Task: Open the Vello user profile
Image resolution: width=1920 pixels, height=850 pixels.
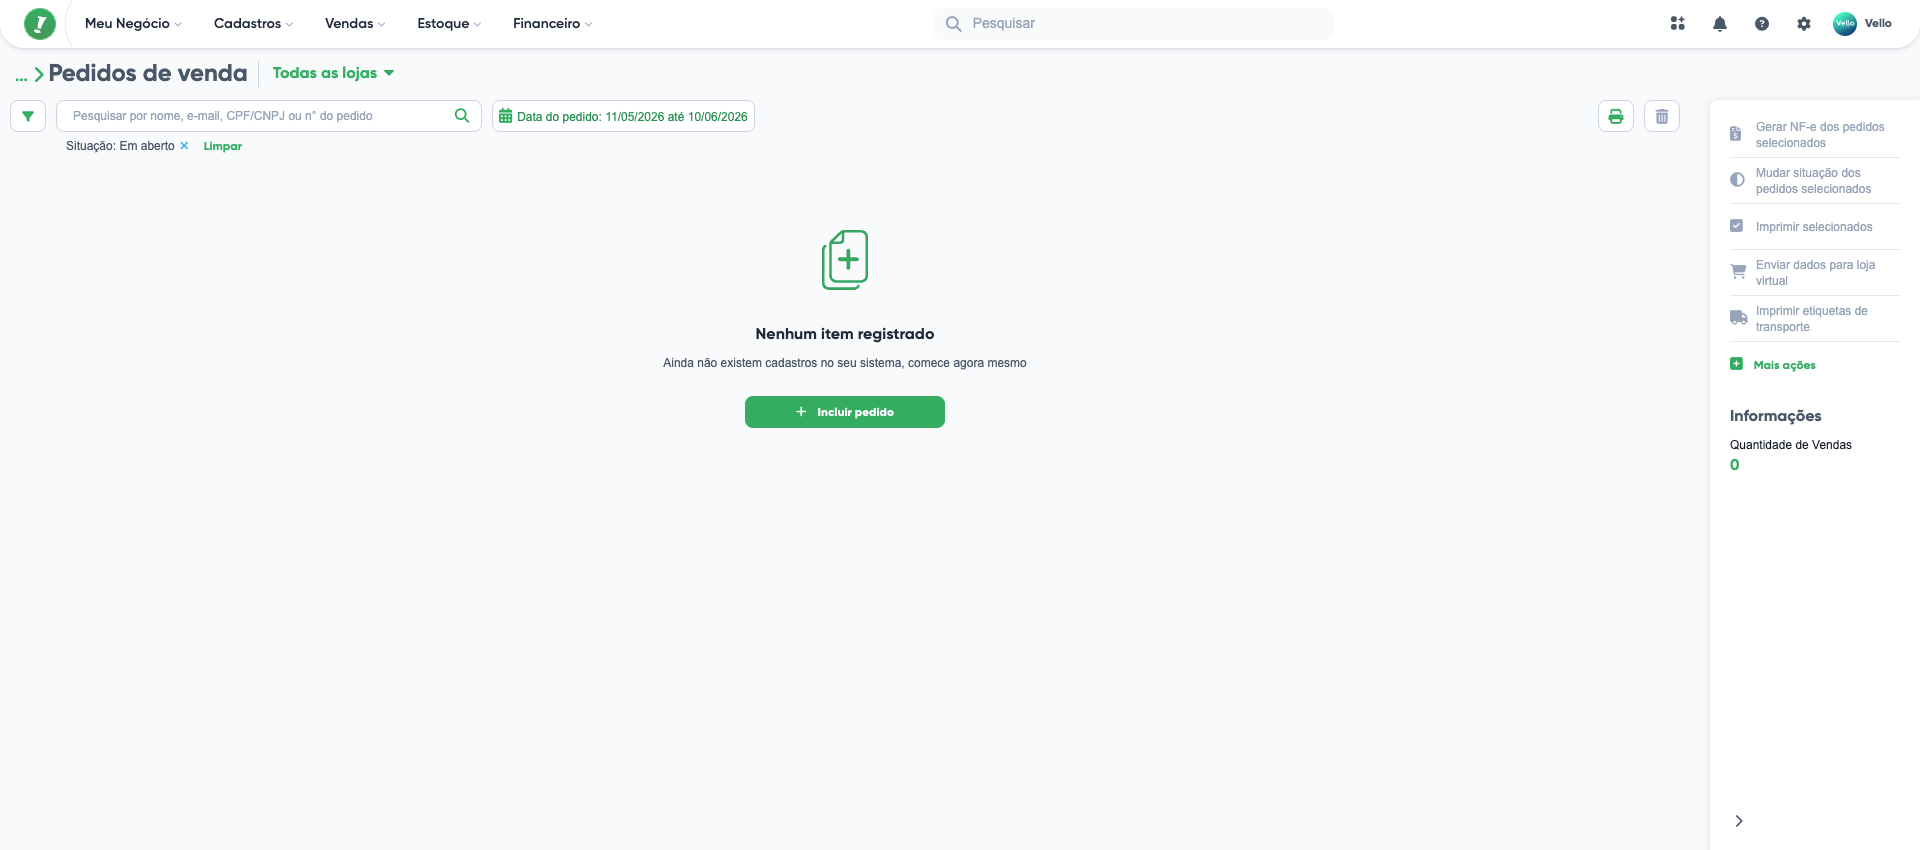Action: coord(1862,23)
